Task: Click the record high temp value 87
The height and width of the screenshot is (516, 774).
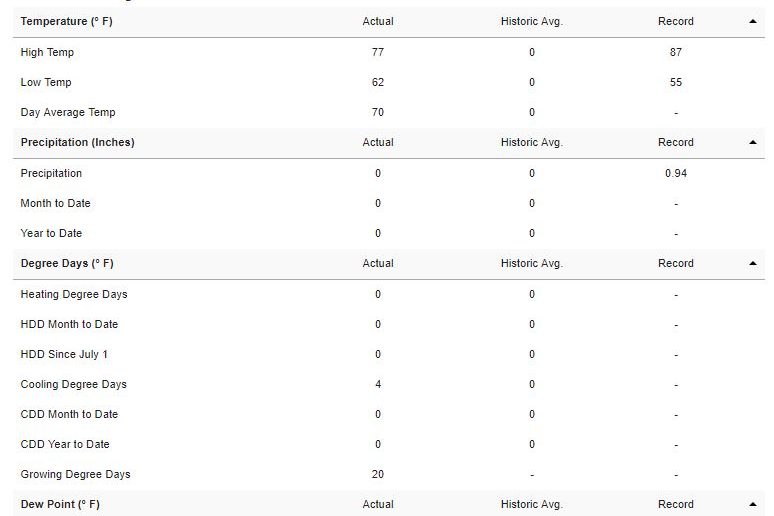Action: pos(676,52)
